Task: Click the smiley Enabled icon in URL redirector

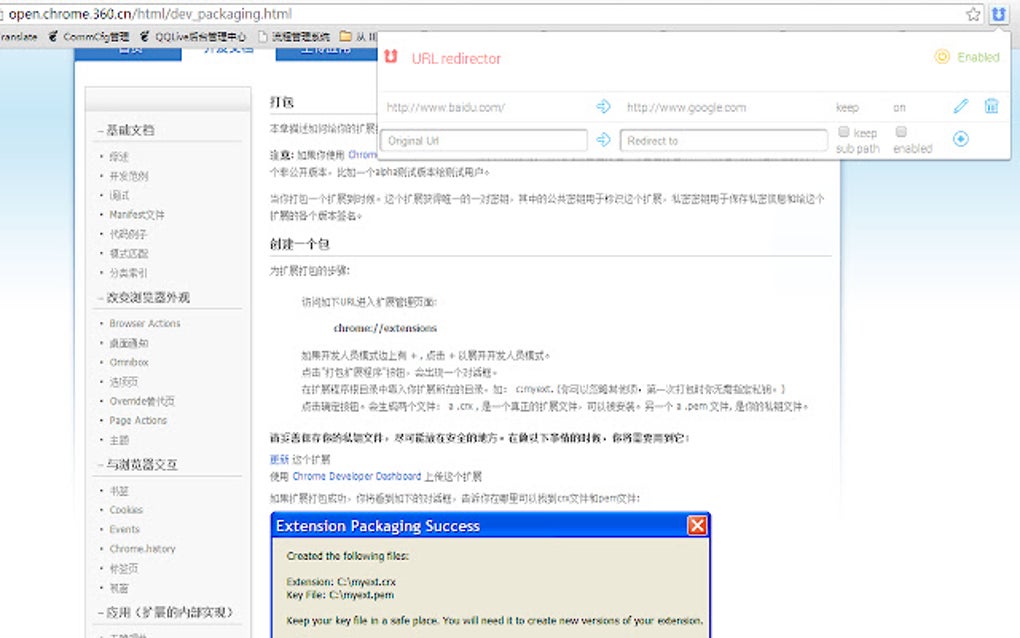Action: (x=940, y=57)
